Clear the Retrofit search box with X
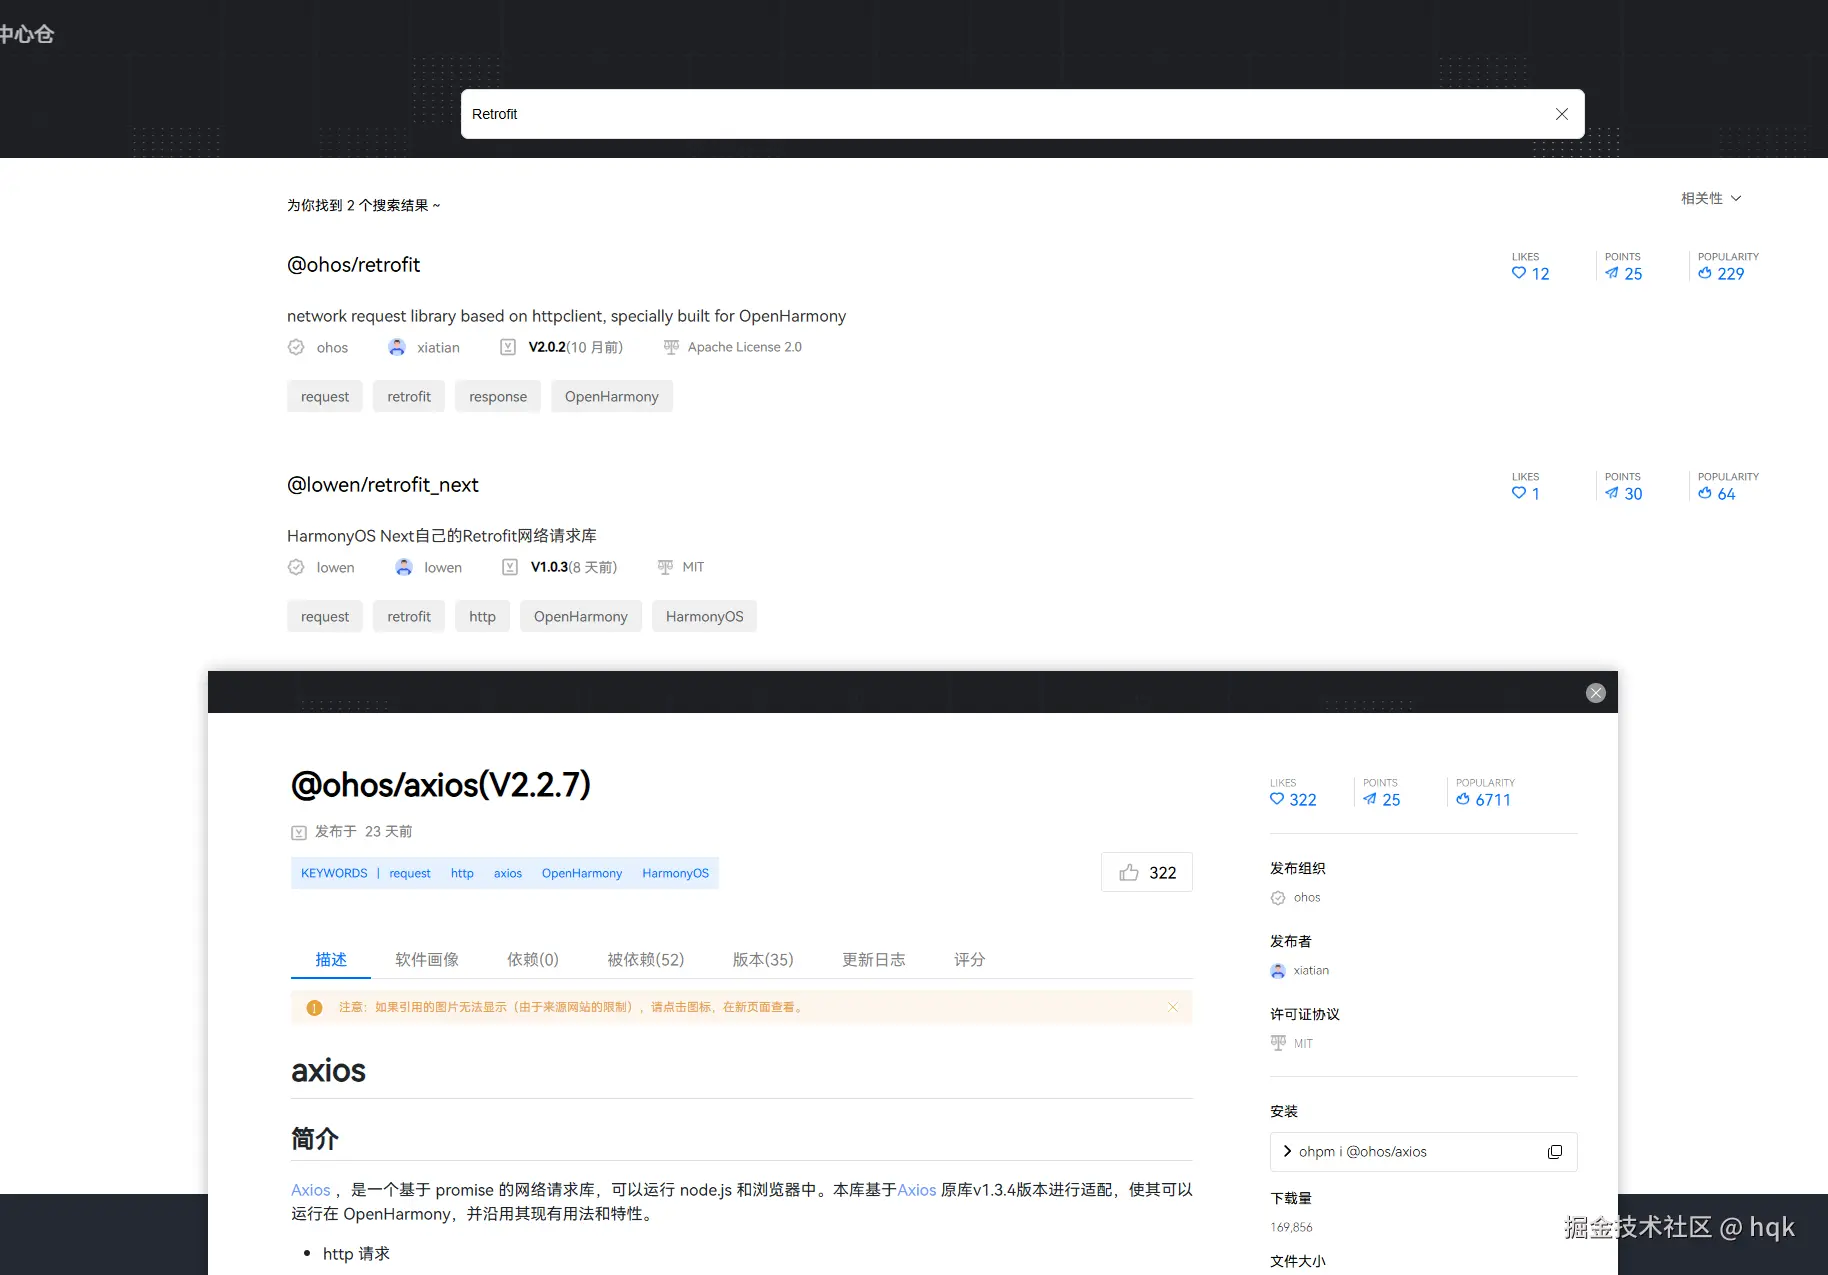This screenshot has width=1828, height=1275. pos(1561,114)
